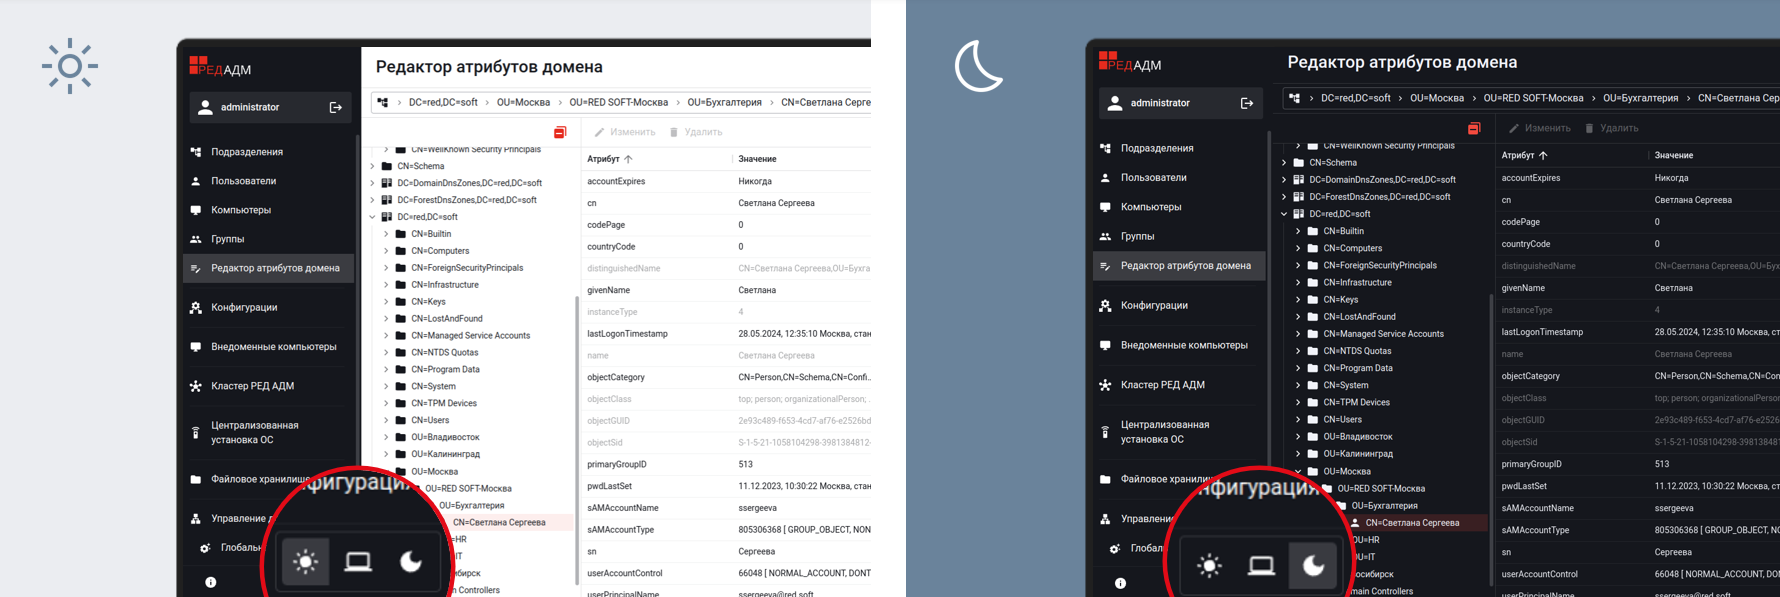Open Пользователи in the left panel's sidebar

(x=243, y=181)
